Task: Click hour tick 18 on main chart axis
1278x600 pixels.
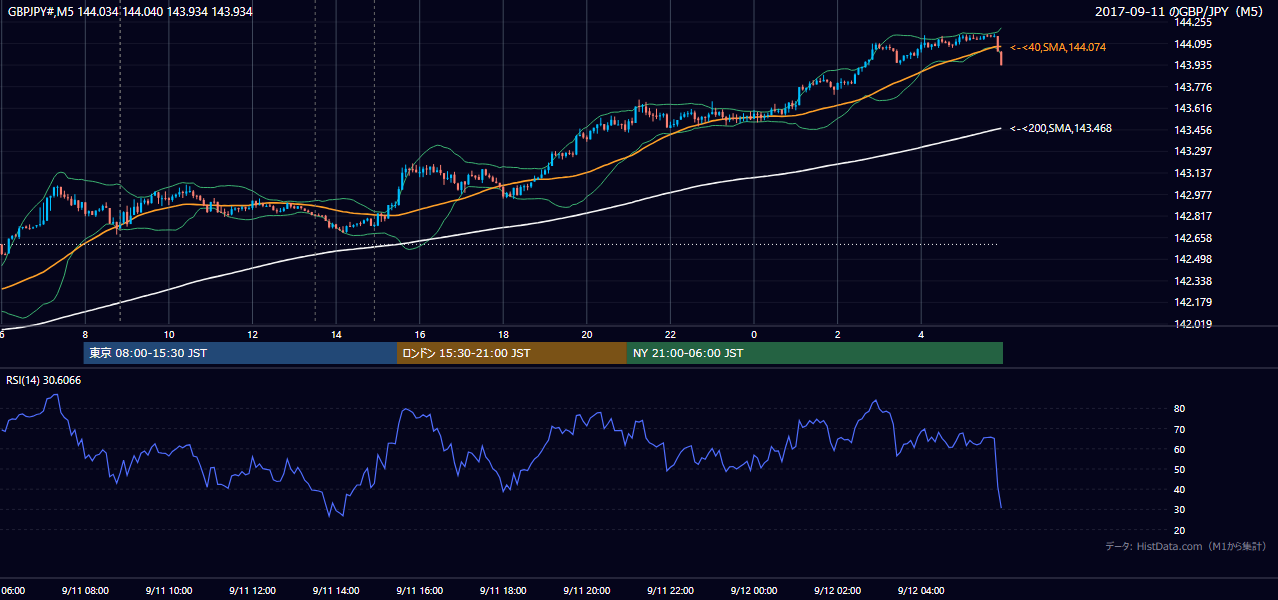Action: coord(503,334)
